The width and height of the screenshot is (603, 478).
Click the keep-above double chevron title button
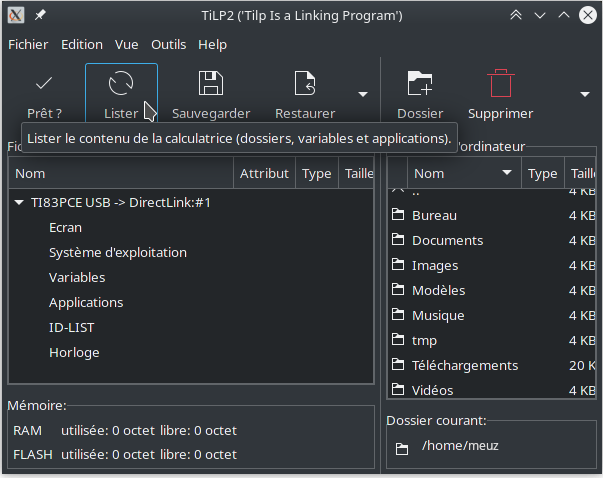coord(516,15)
